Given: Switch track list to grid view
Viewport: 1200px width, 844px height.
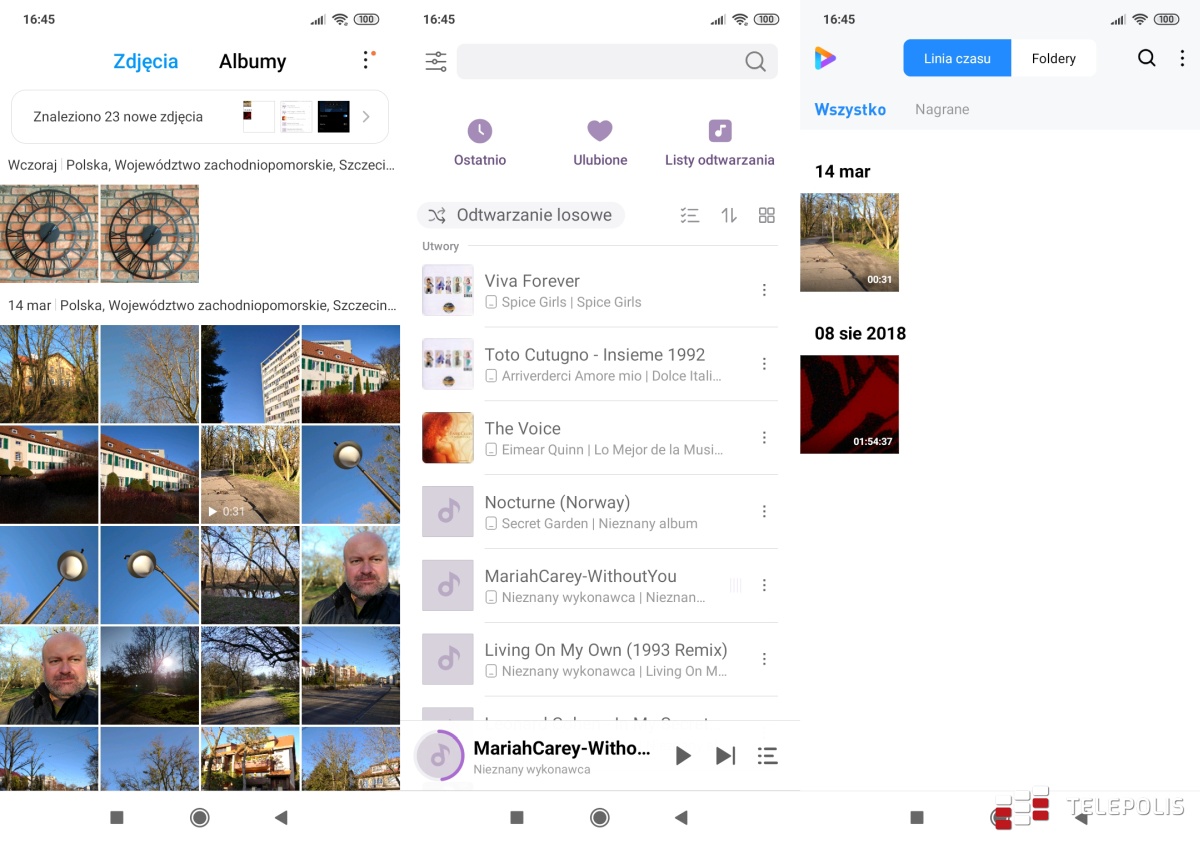Looking at the screenshot, I should pyautogui.click(x=767, y=215).
